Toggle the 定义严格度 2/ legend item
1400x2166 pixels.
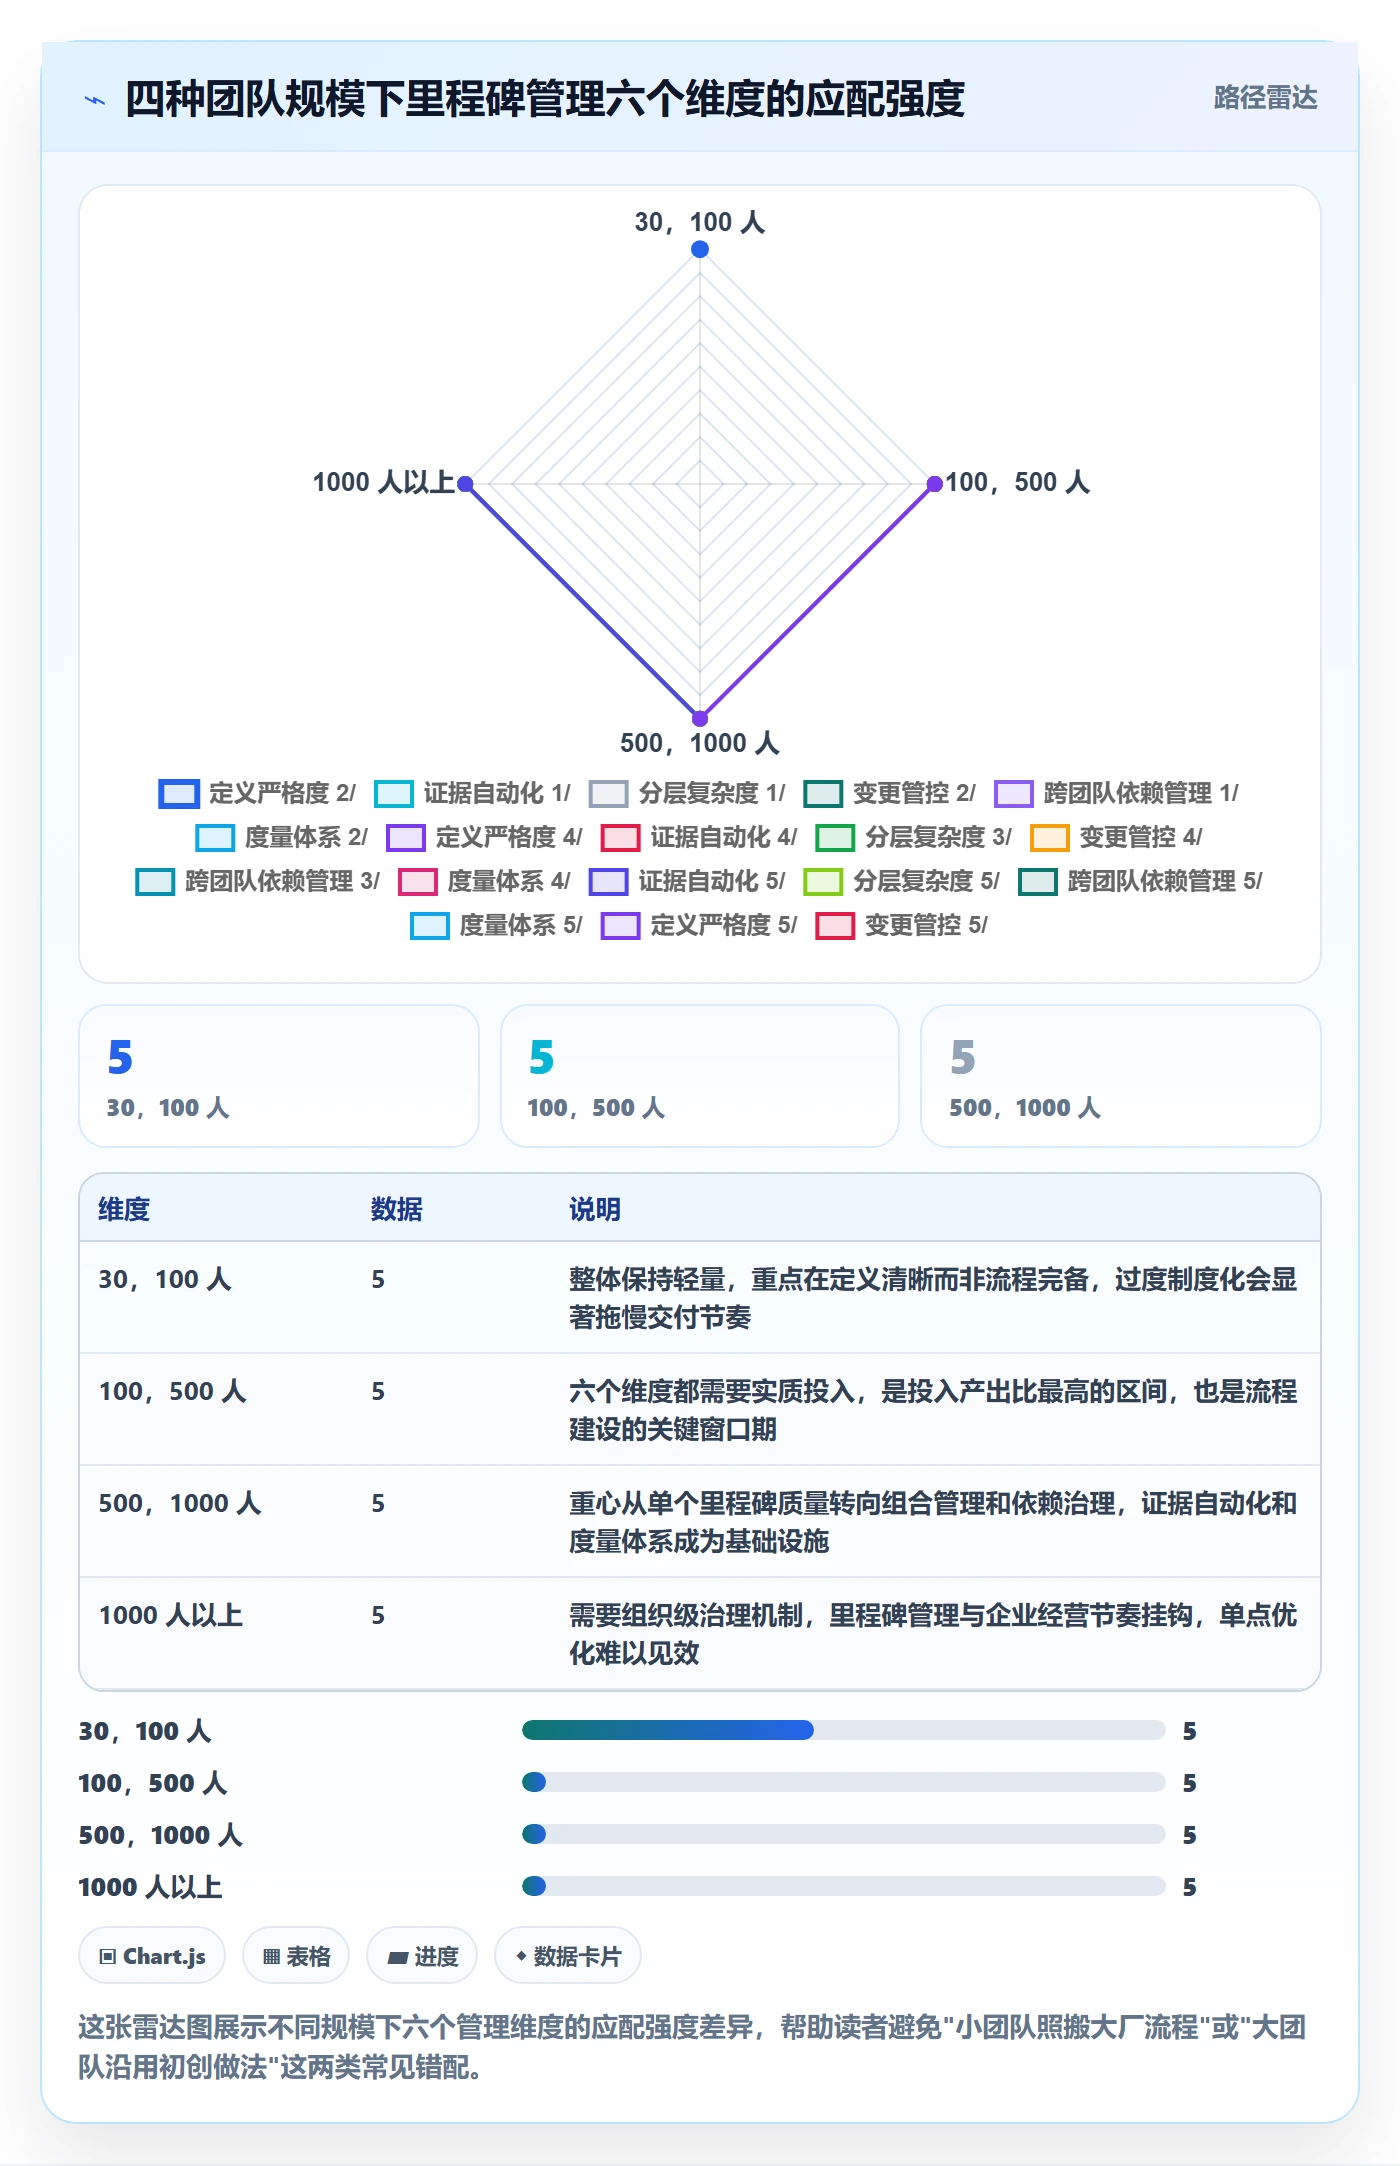point(257,793)
